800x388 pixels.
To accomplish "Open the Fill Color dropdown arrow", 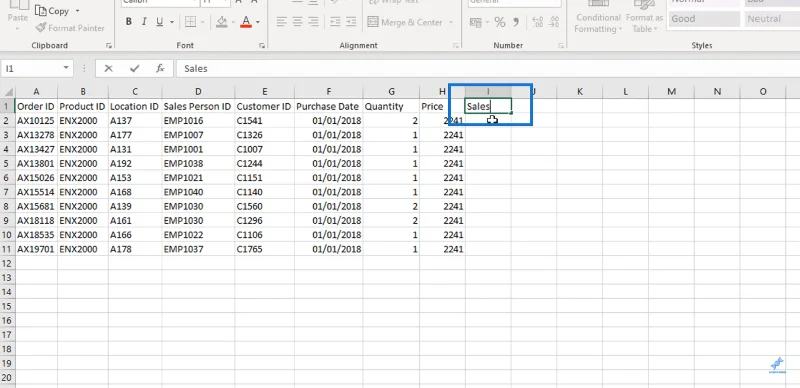I will click(x=234, y=22).
